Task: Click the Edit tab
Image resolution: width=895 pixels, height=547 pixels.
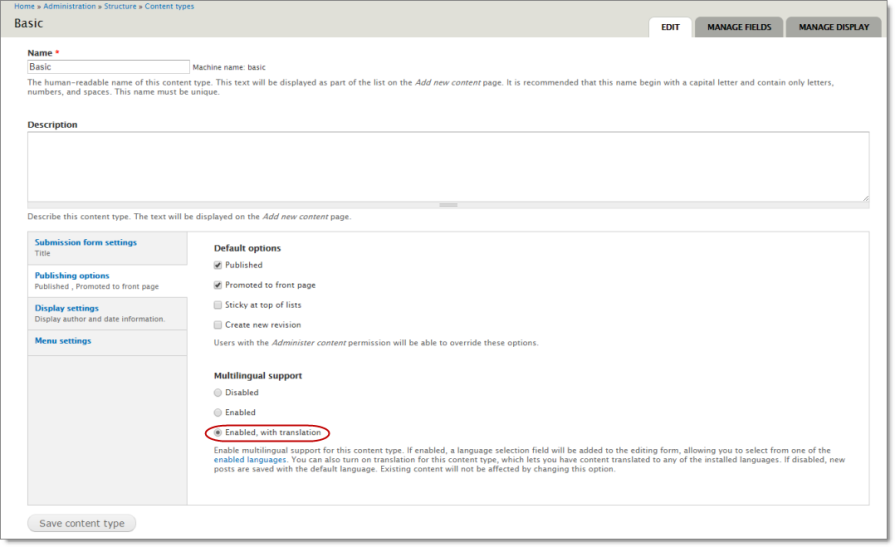Action: (x=670, y=27)
